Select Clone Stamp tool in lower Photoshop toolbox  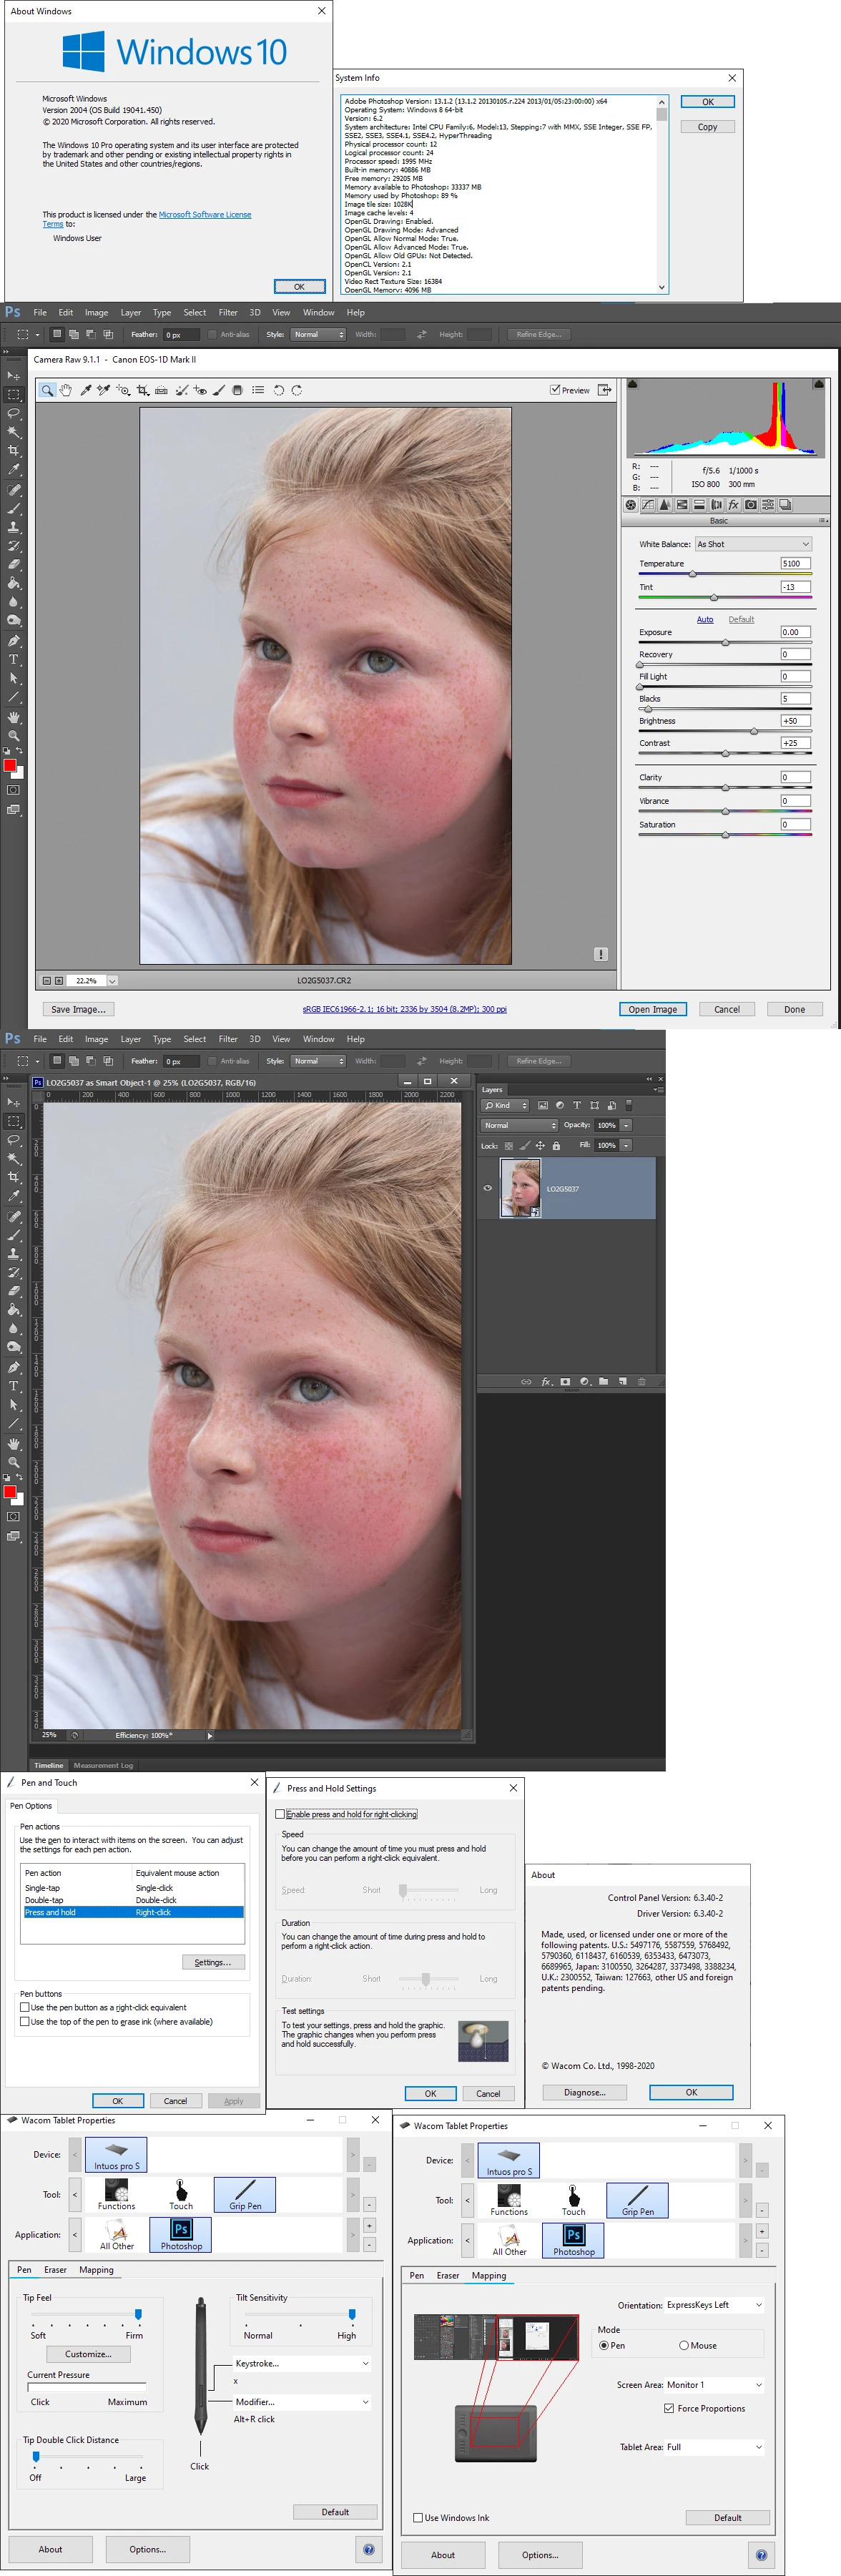pyautogui.click(x=14, y=1253)
